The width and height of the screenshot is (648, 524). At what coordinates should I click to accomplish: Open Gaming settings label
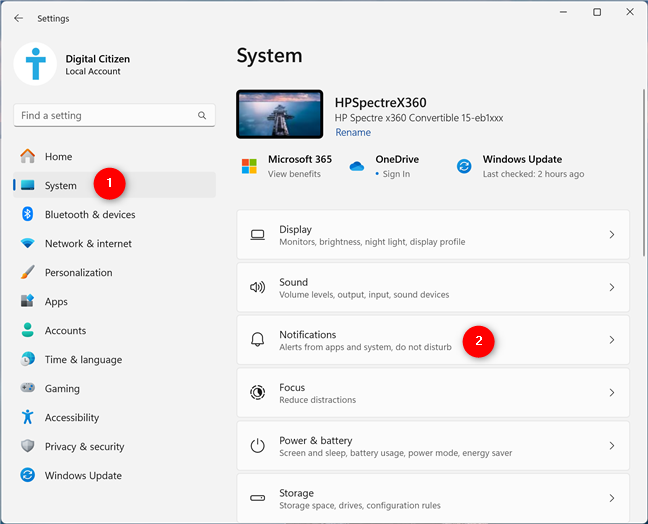(62, 388)
